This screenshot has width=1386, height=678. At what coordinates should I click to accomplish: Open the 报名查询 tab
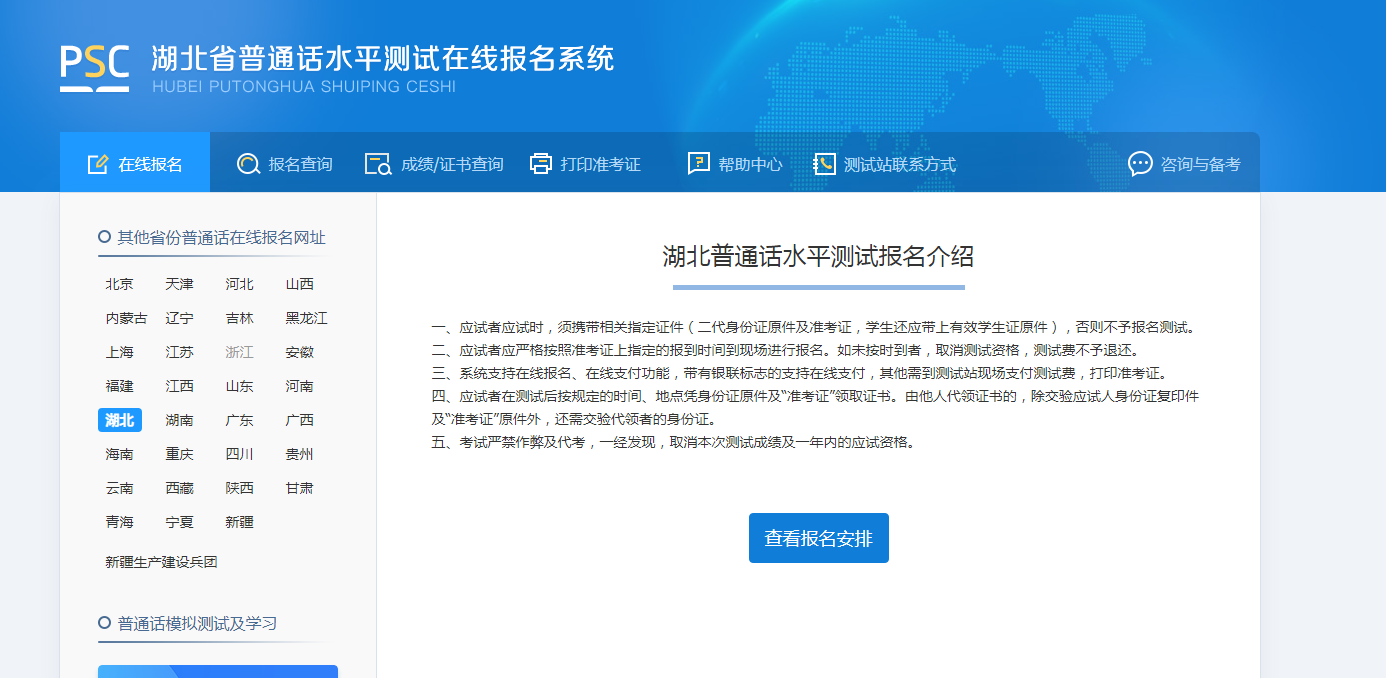tap(300, 164)
